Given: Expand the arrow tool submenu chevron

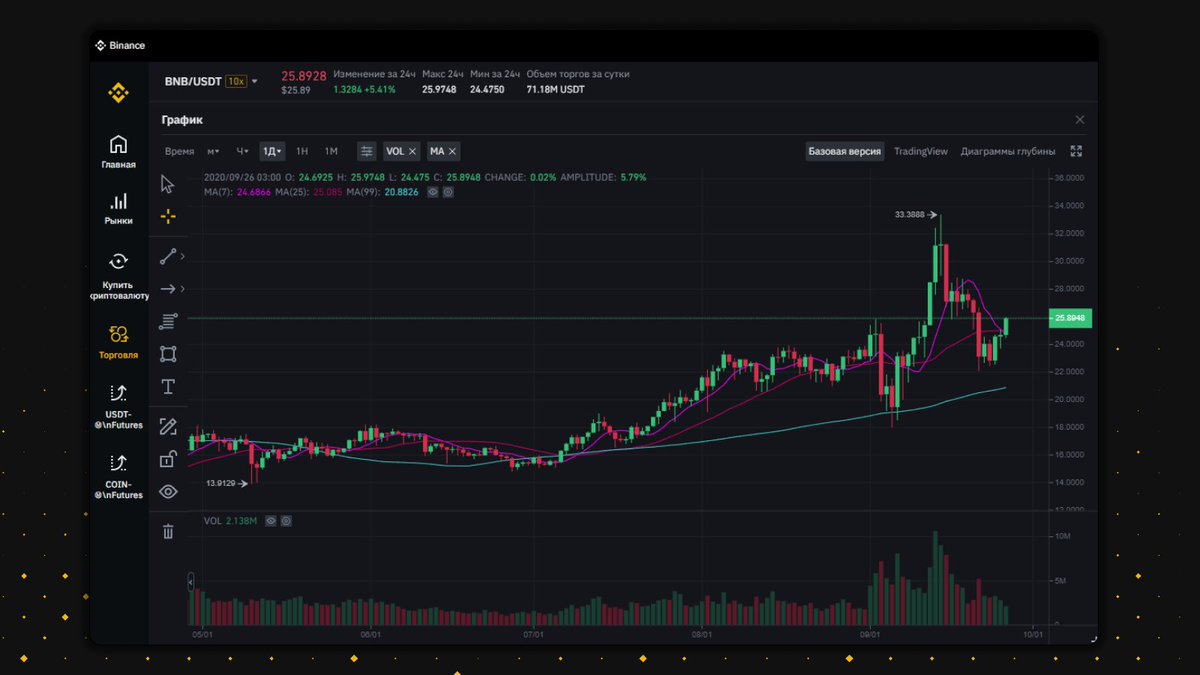Looking at the screenshot, I should pos(182,289).
